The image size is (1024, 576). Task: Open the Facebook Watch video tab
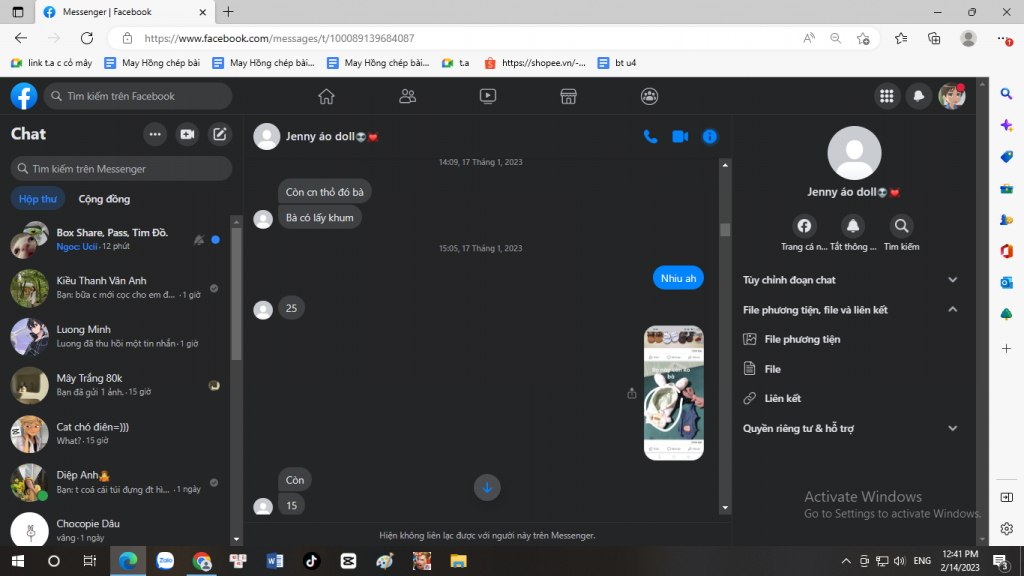point(488,96)
